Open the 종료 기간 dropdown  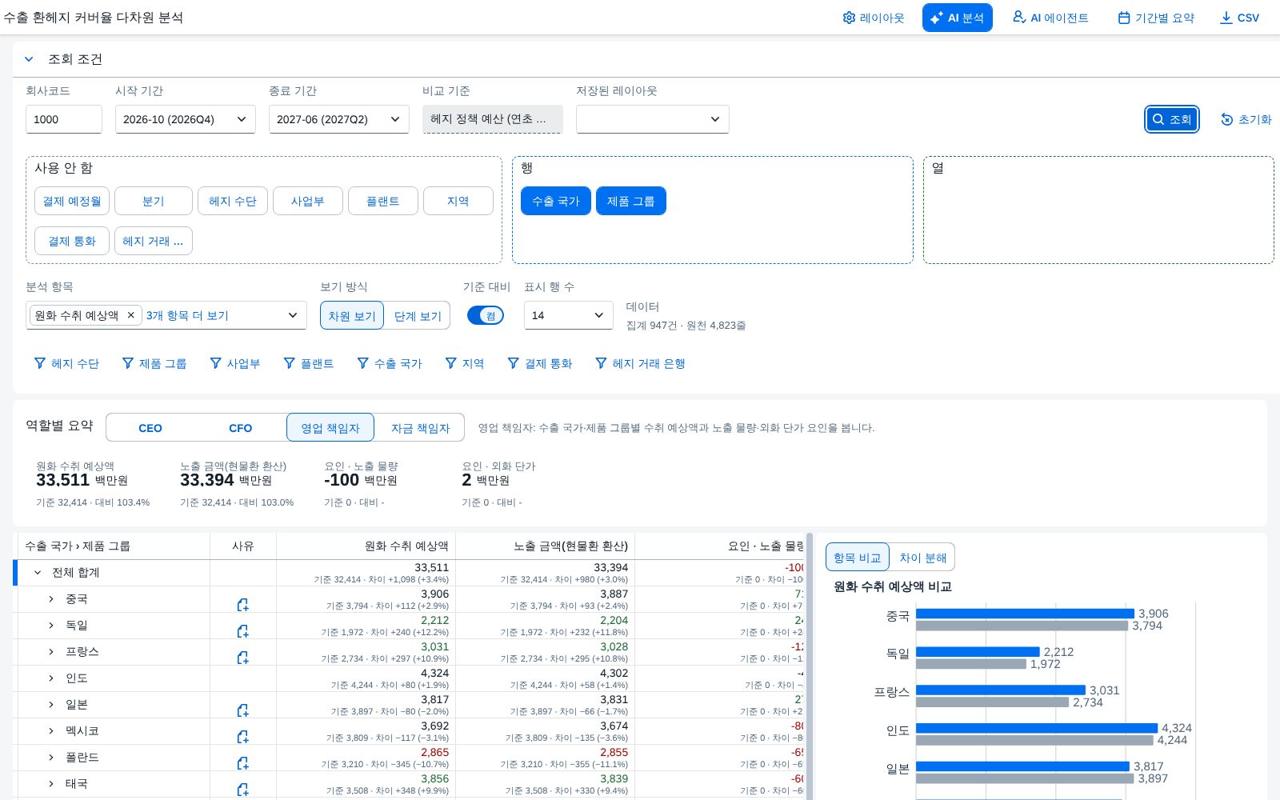pos(339,119)
